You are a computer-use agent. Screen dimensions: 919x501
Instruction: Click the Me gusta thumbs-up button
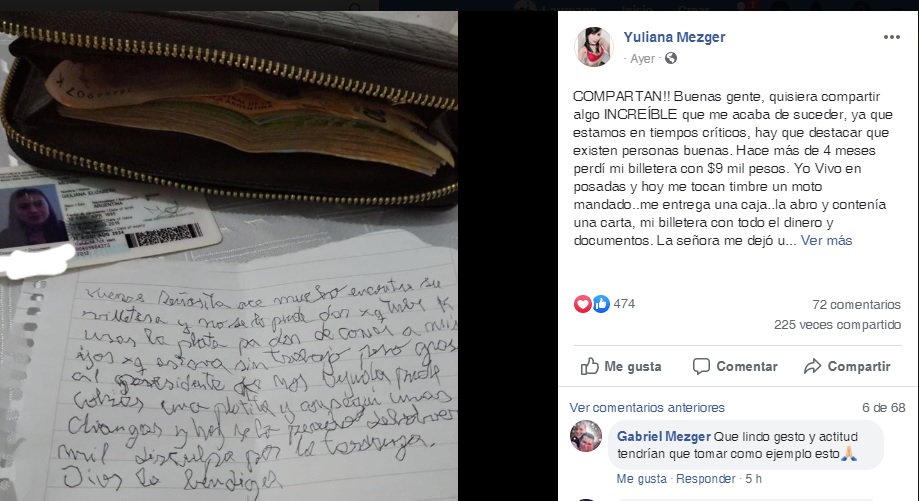pyautogui.click(x=621, y=366)
